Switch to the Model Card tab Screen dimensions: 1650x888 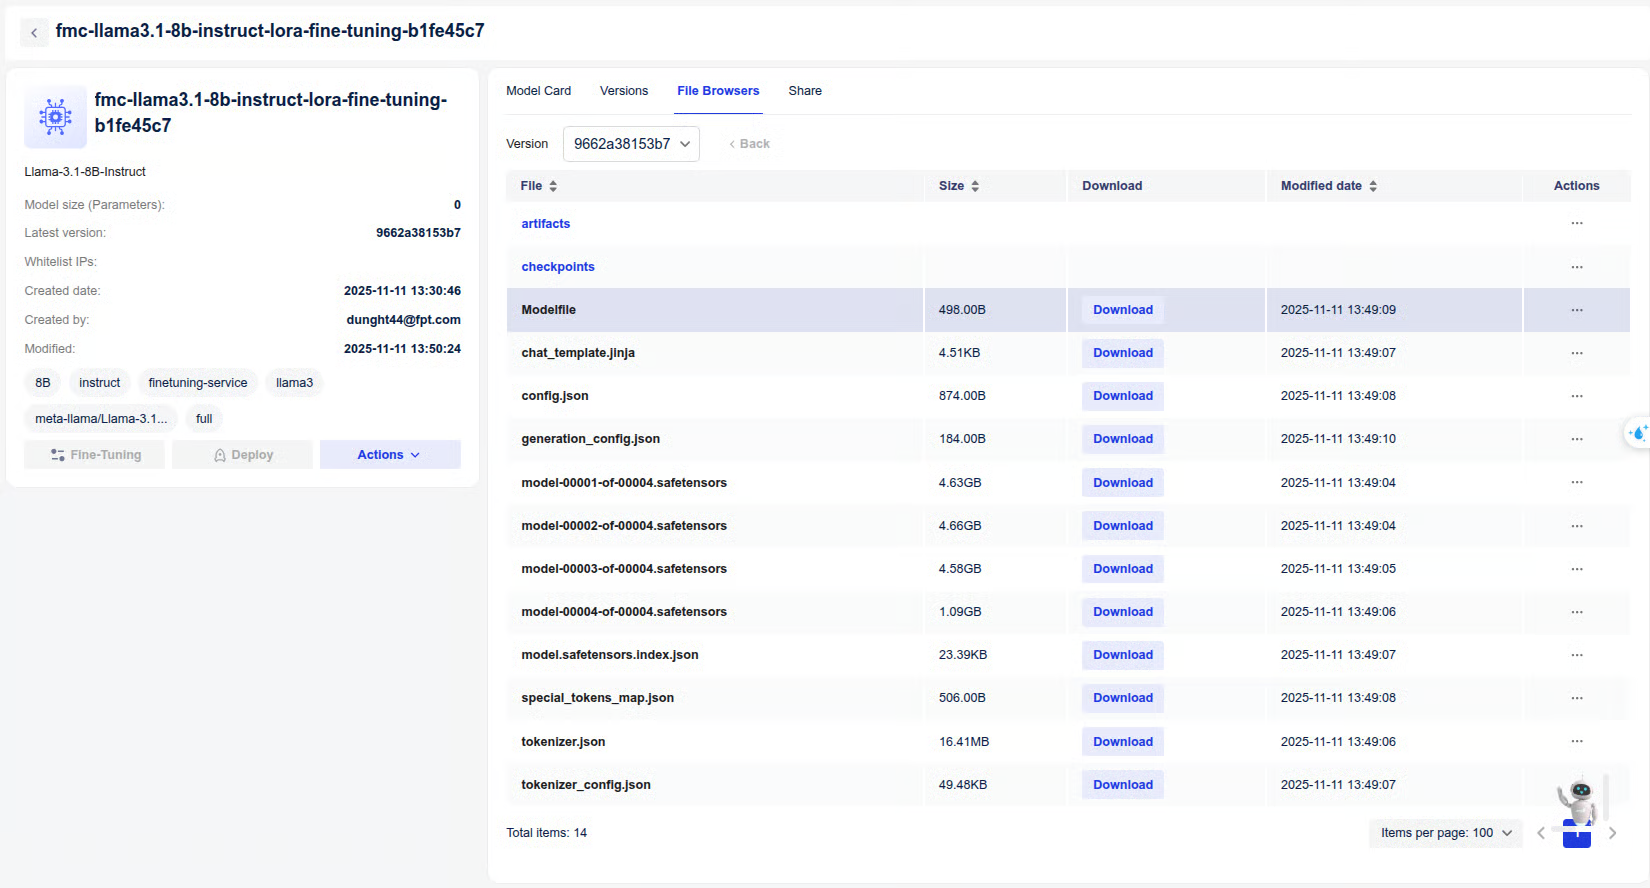[x=538, y=91]
